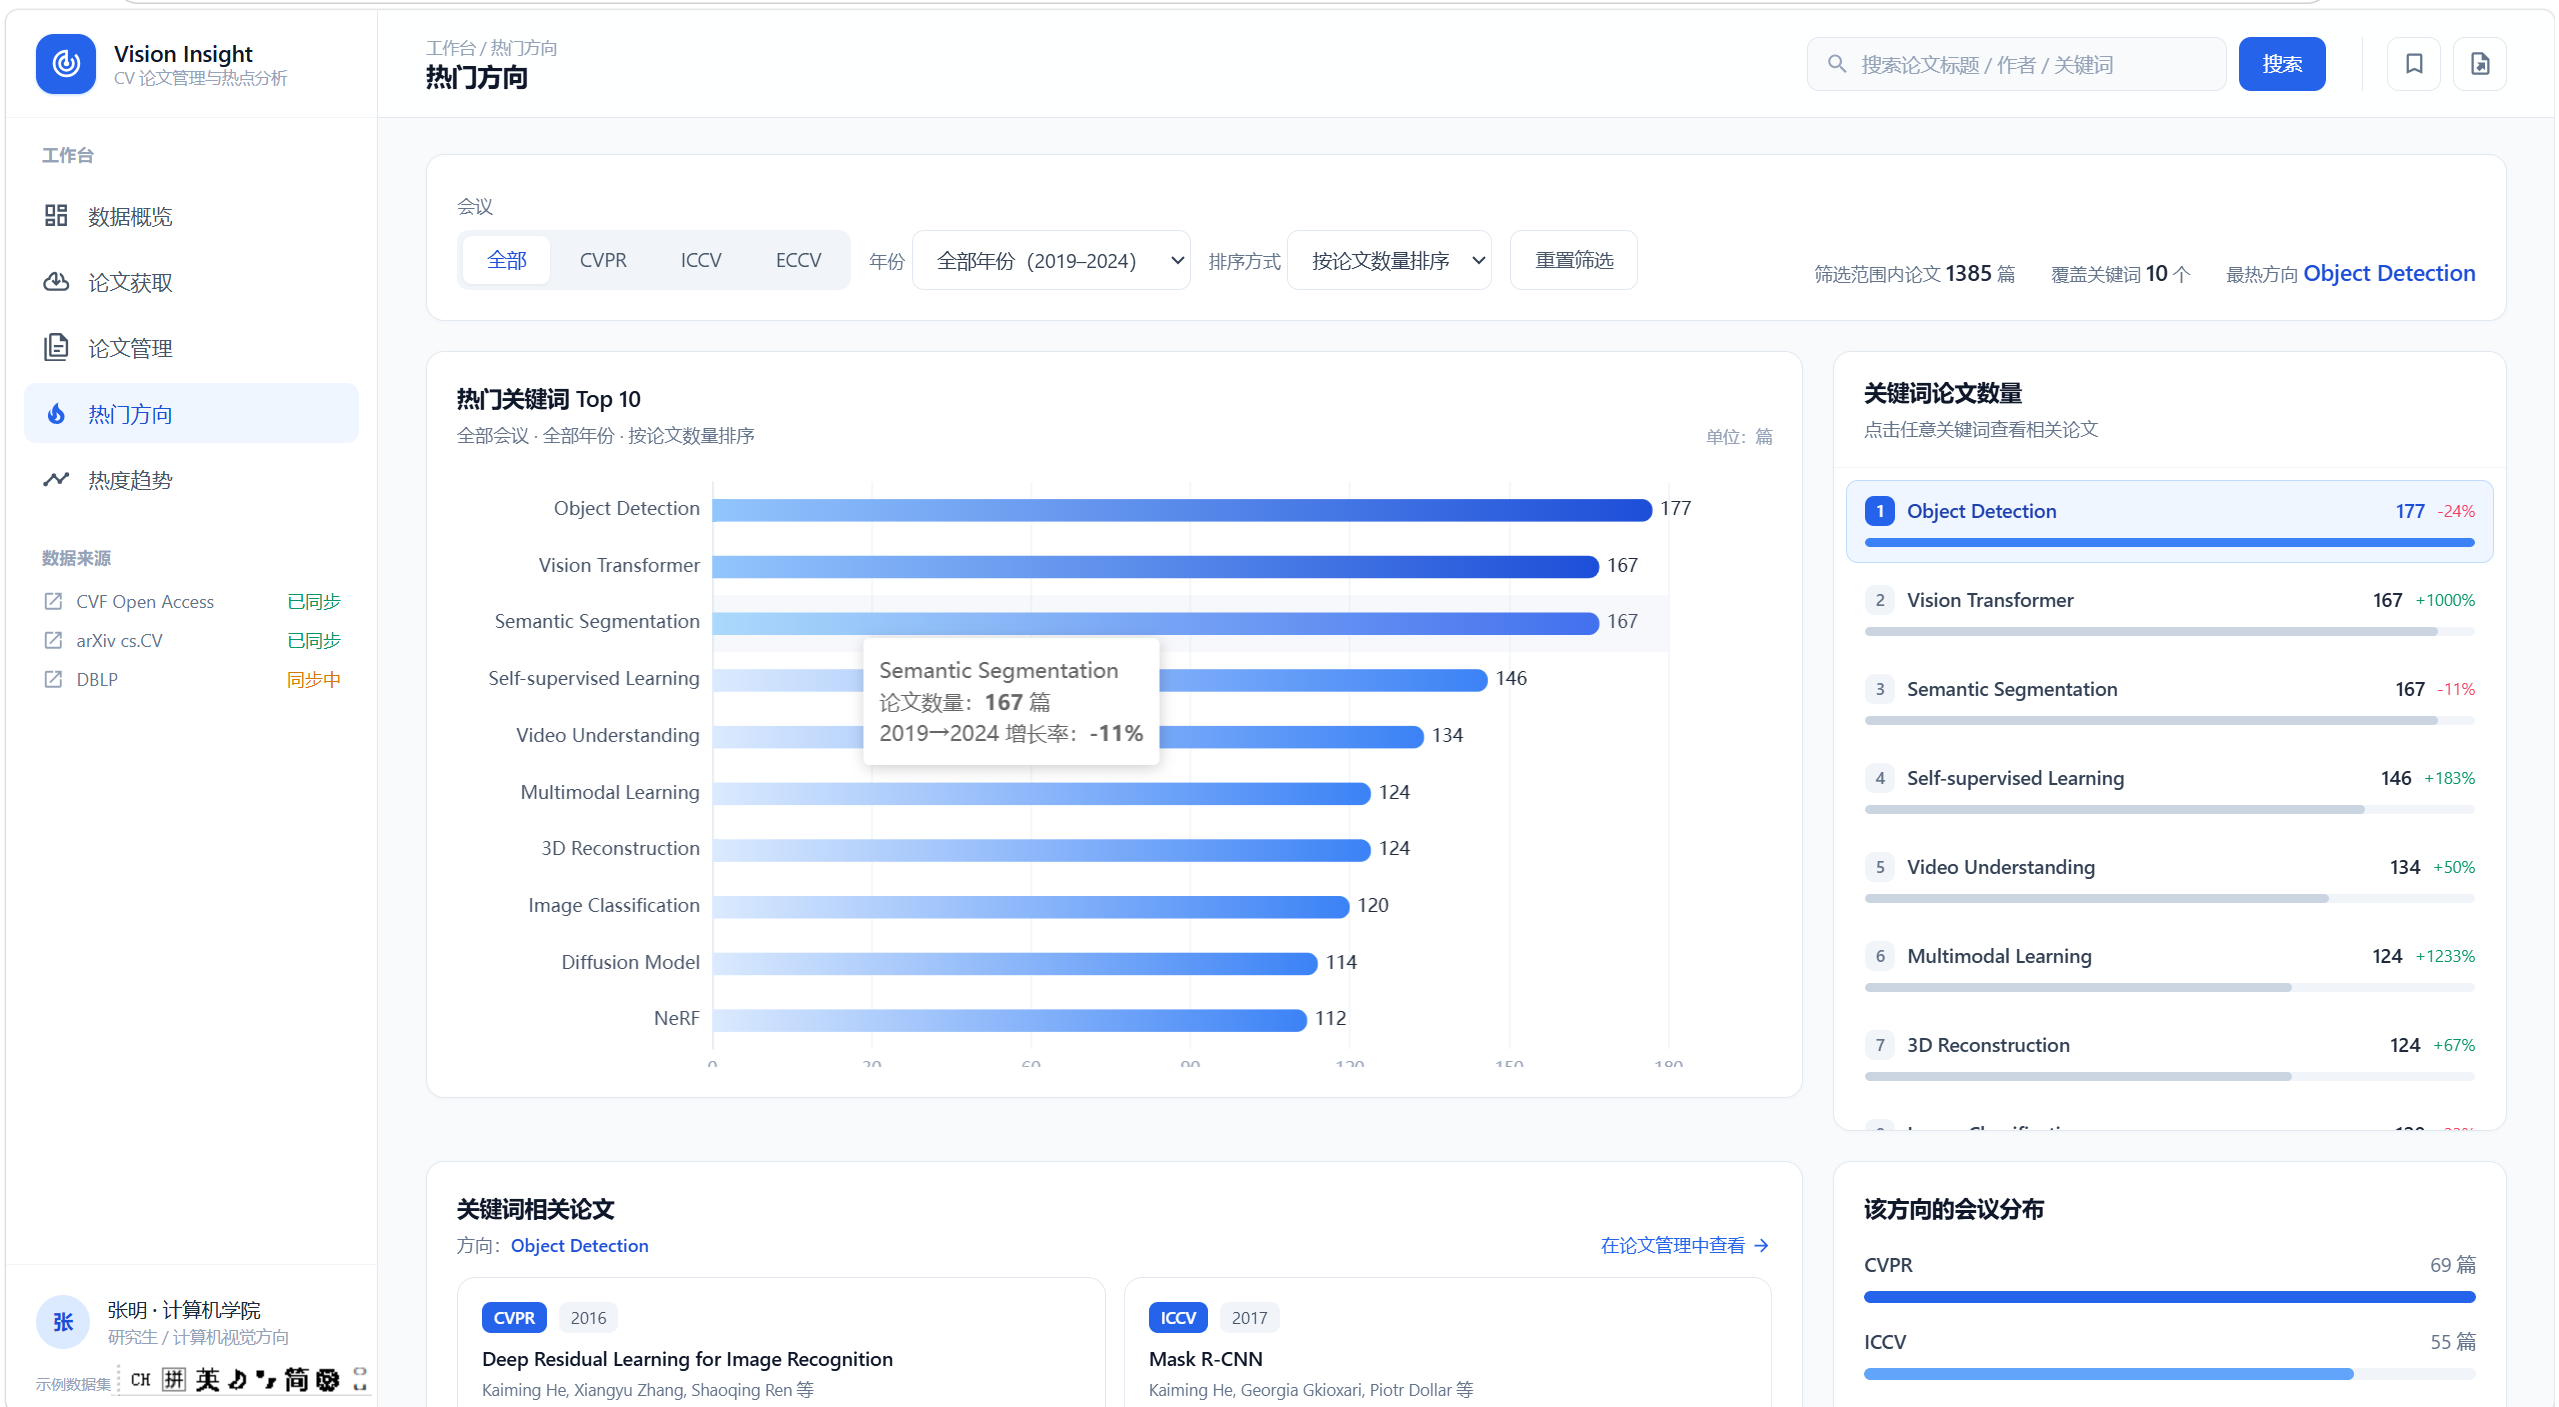Viewport: 2559px width, 1407px height.
Task: Go to 论文获取 menu item
Action: click(x=191, y=282)
